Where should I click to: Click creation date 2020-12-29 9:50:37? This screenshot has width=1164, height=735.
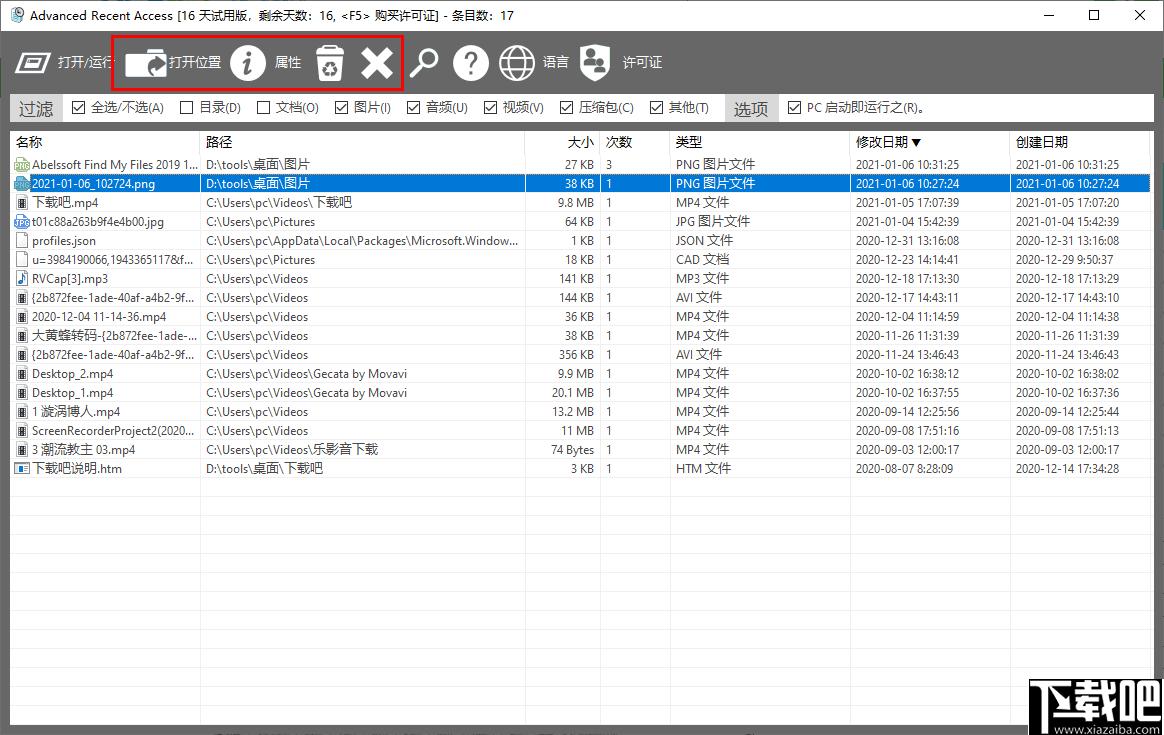(1065, 260)
